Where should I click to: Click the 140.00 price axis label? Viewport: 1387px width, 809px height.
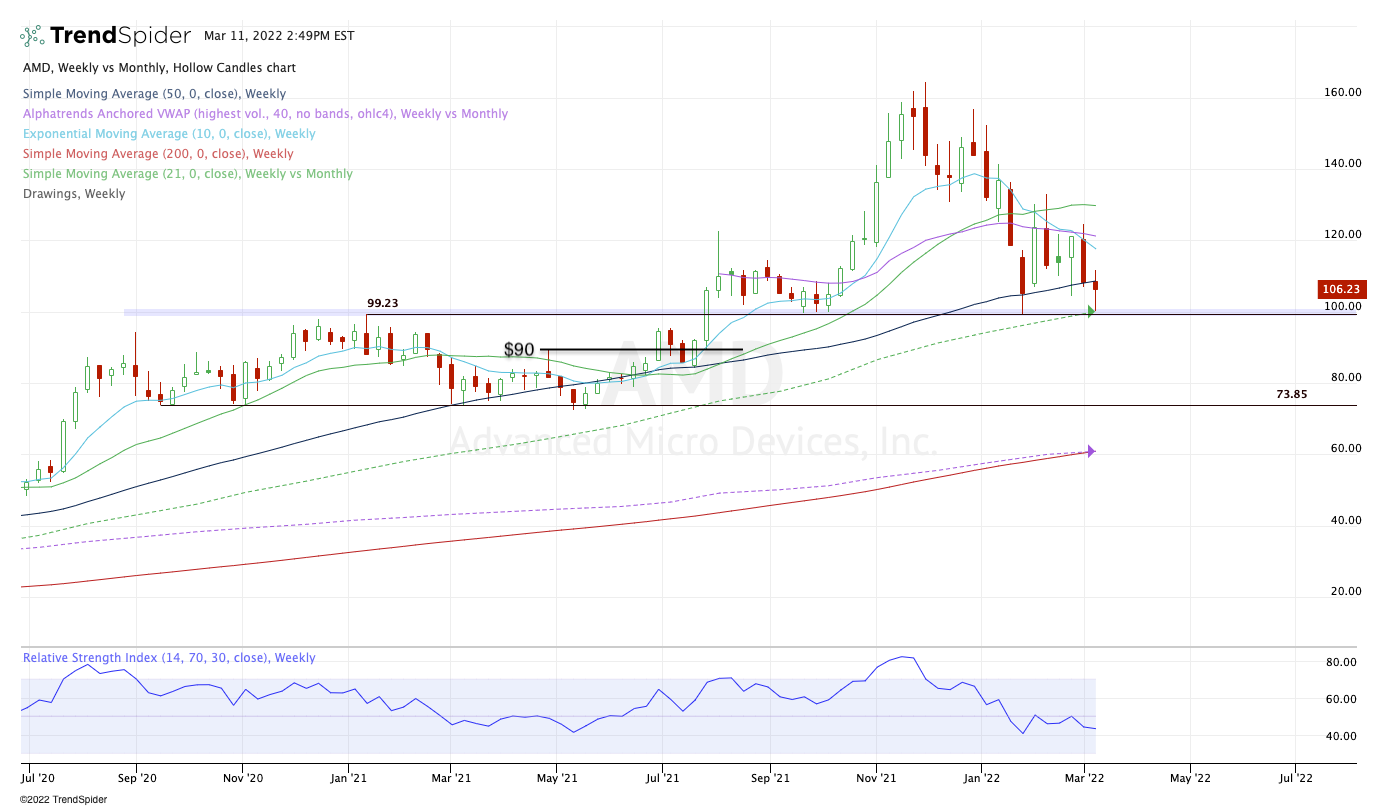(1342, 163)
